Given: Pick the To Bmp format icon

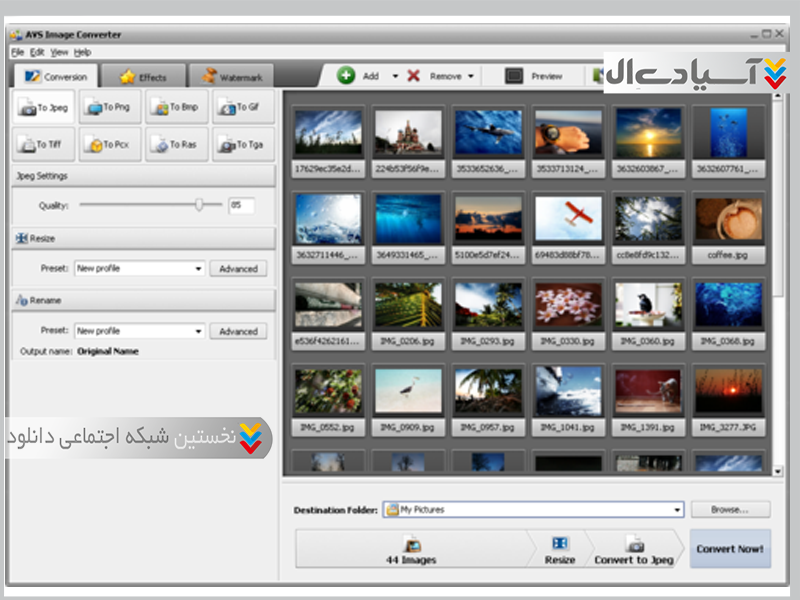Looking at the screenshot, I should pos(160,107).
